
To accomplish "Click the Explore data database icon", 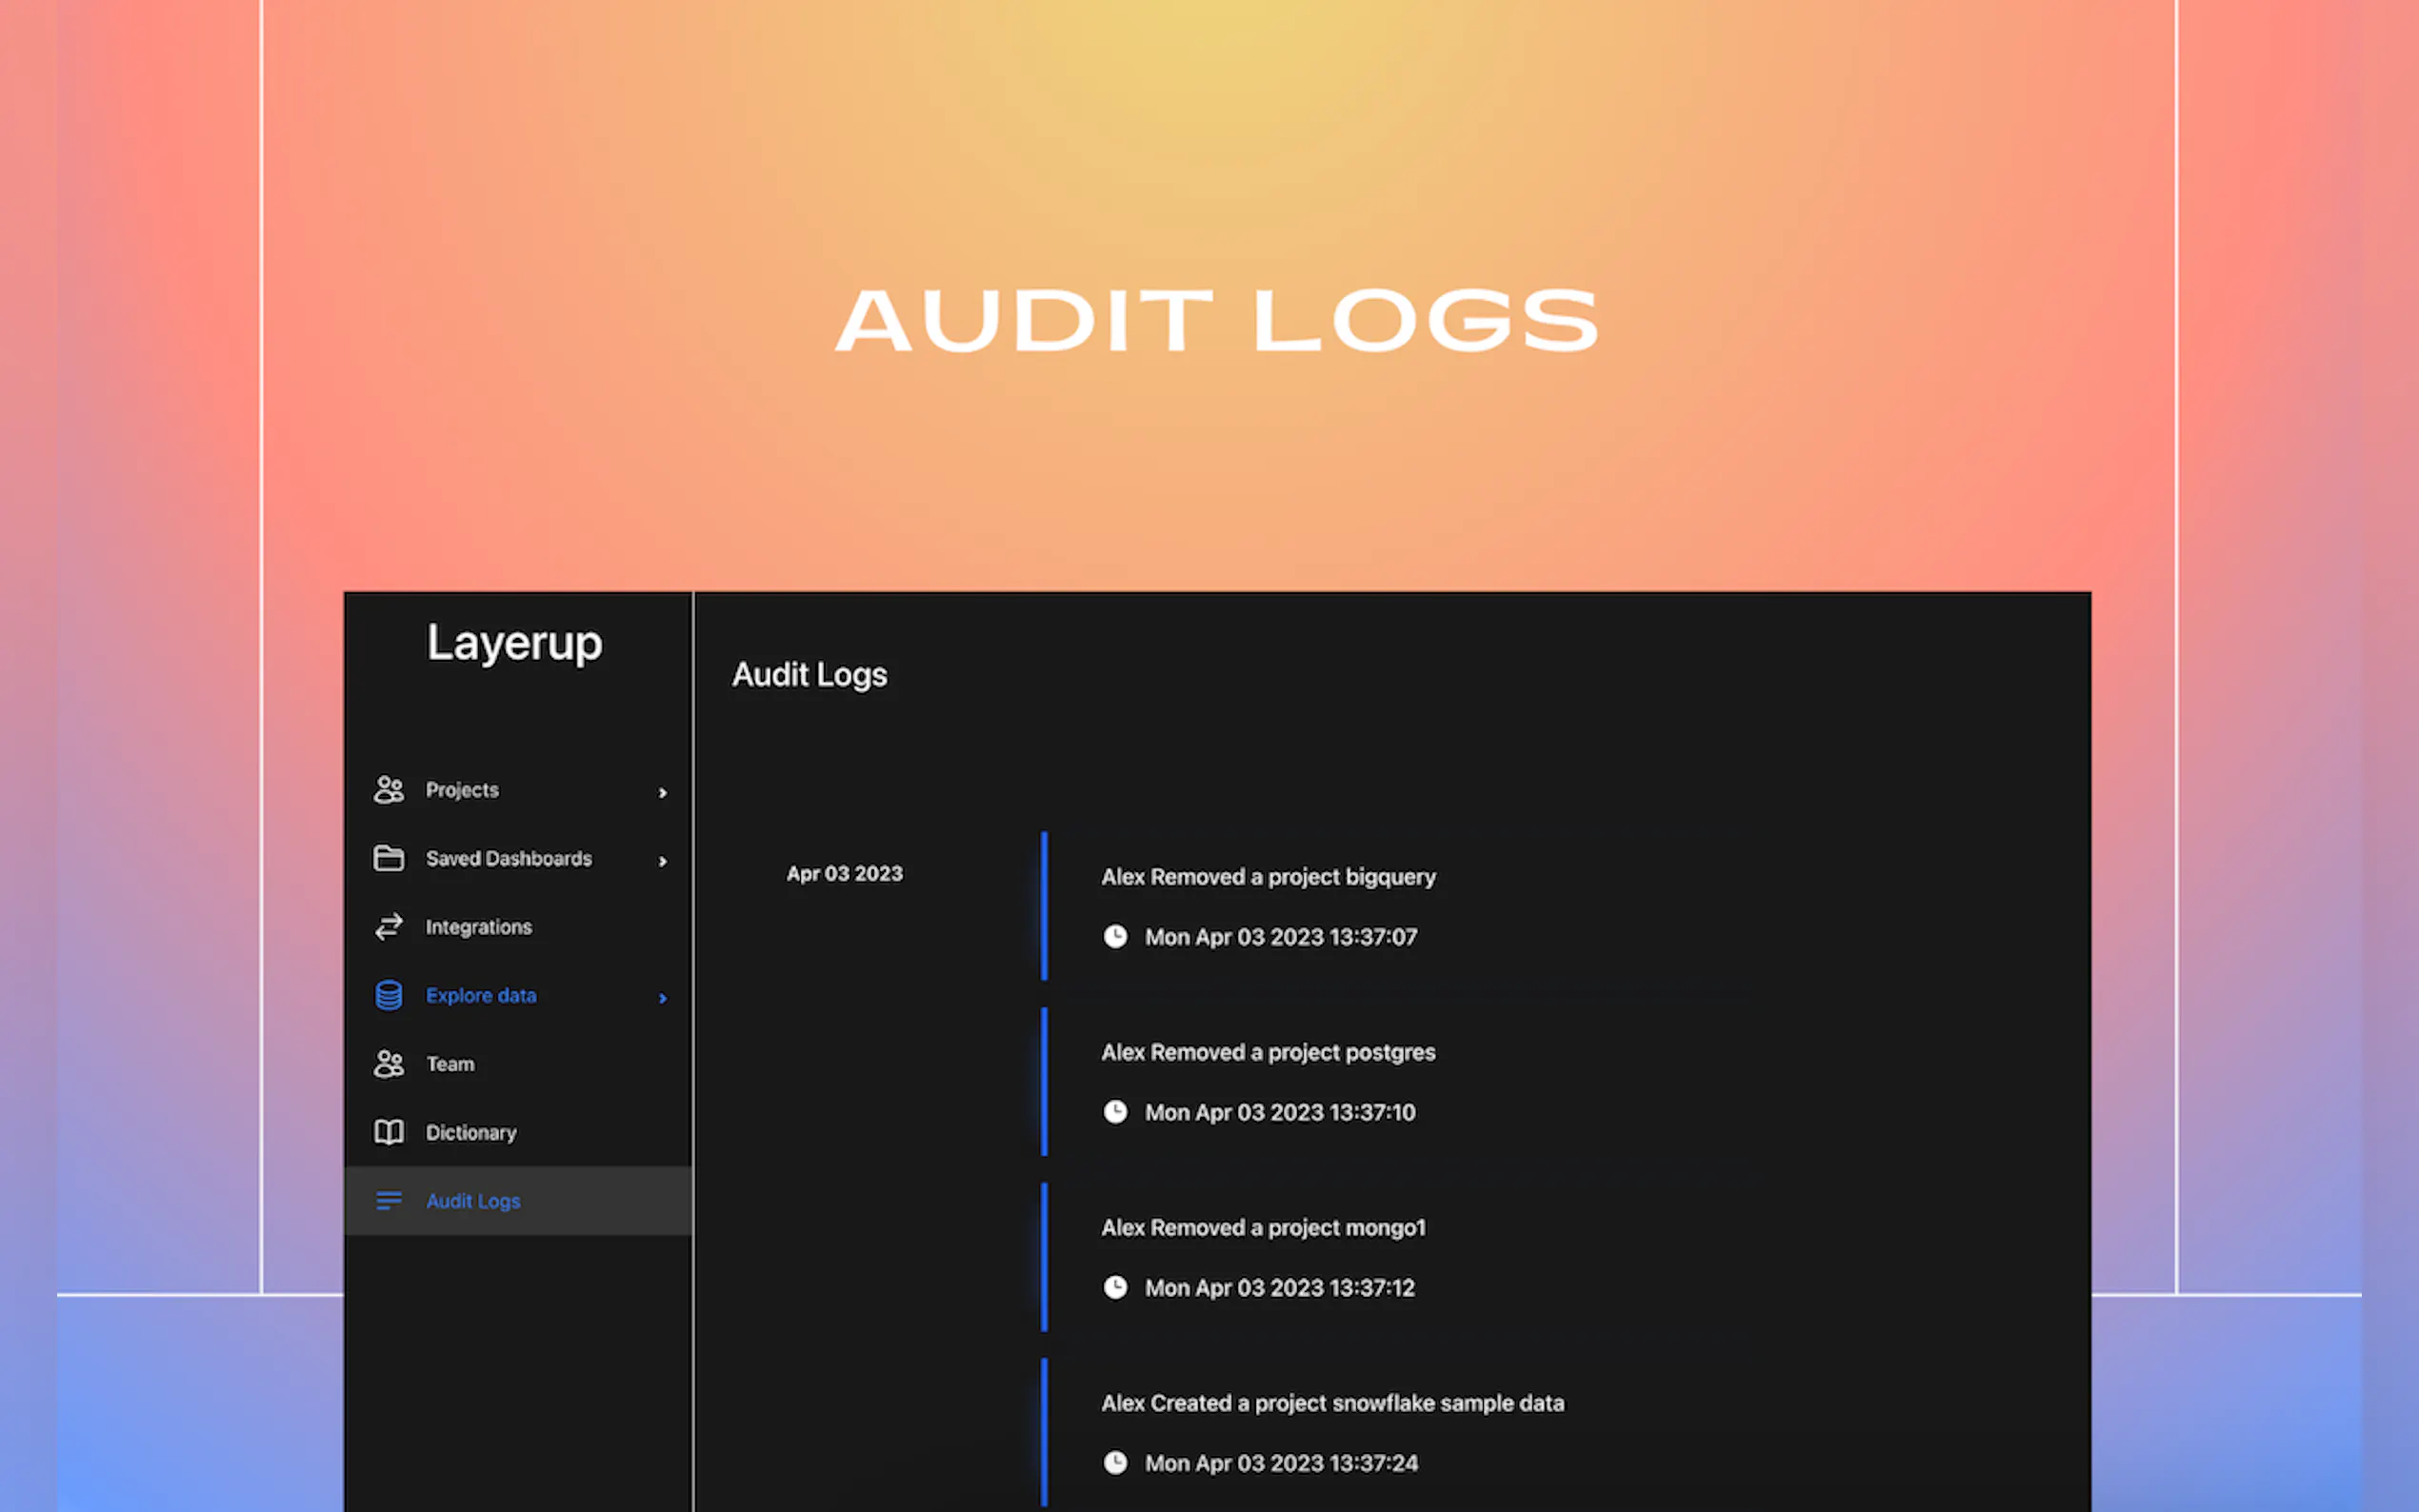I will 388,995.
